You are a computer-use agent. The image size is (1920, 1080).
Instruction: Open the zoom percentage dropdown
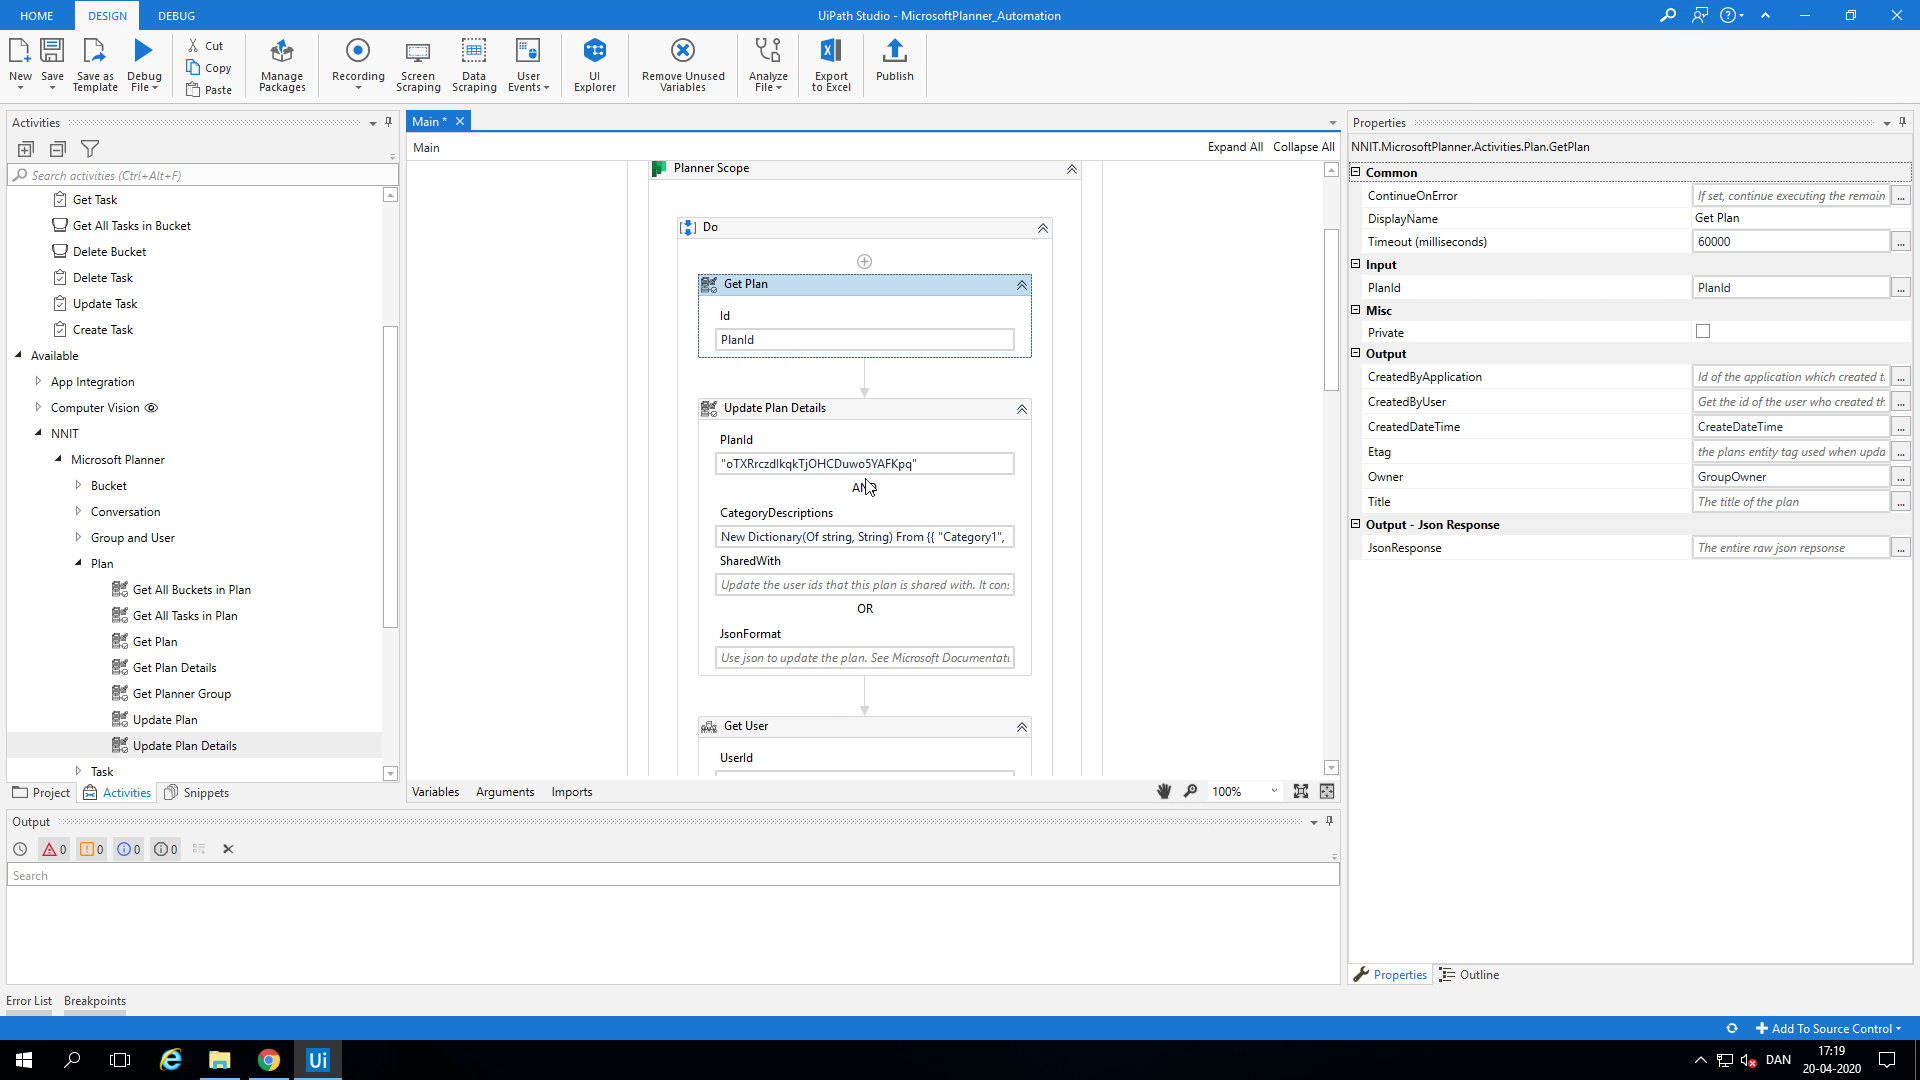click(x=1274, y=791)
